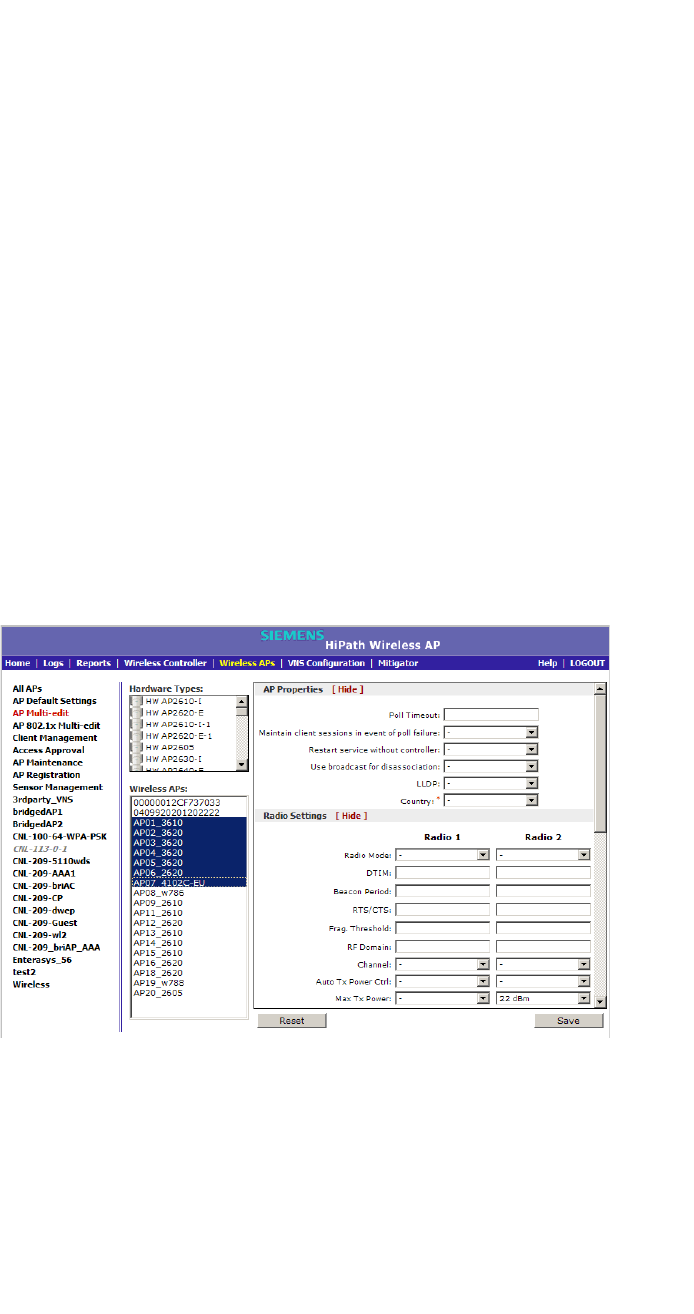The width and height of the screenshot is (694, 1314).
Task: Click the RF Domain field for Radio 1
Action: [442, 947]
